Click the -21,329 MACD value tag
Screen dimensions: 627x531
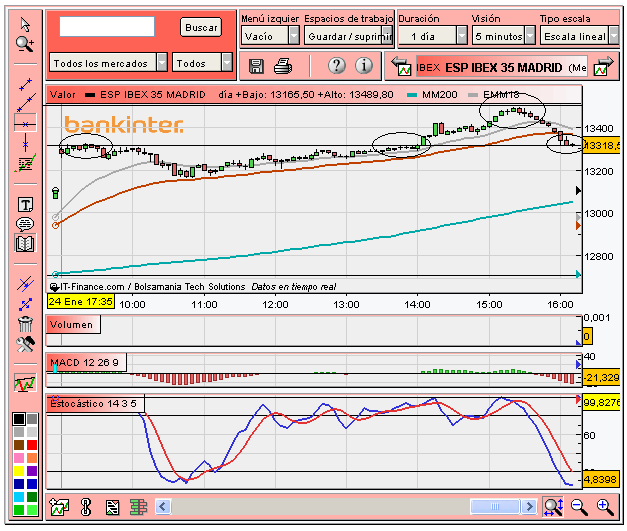pyautogui.click(x=601, y=377)
